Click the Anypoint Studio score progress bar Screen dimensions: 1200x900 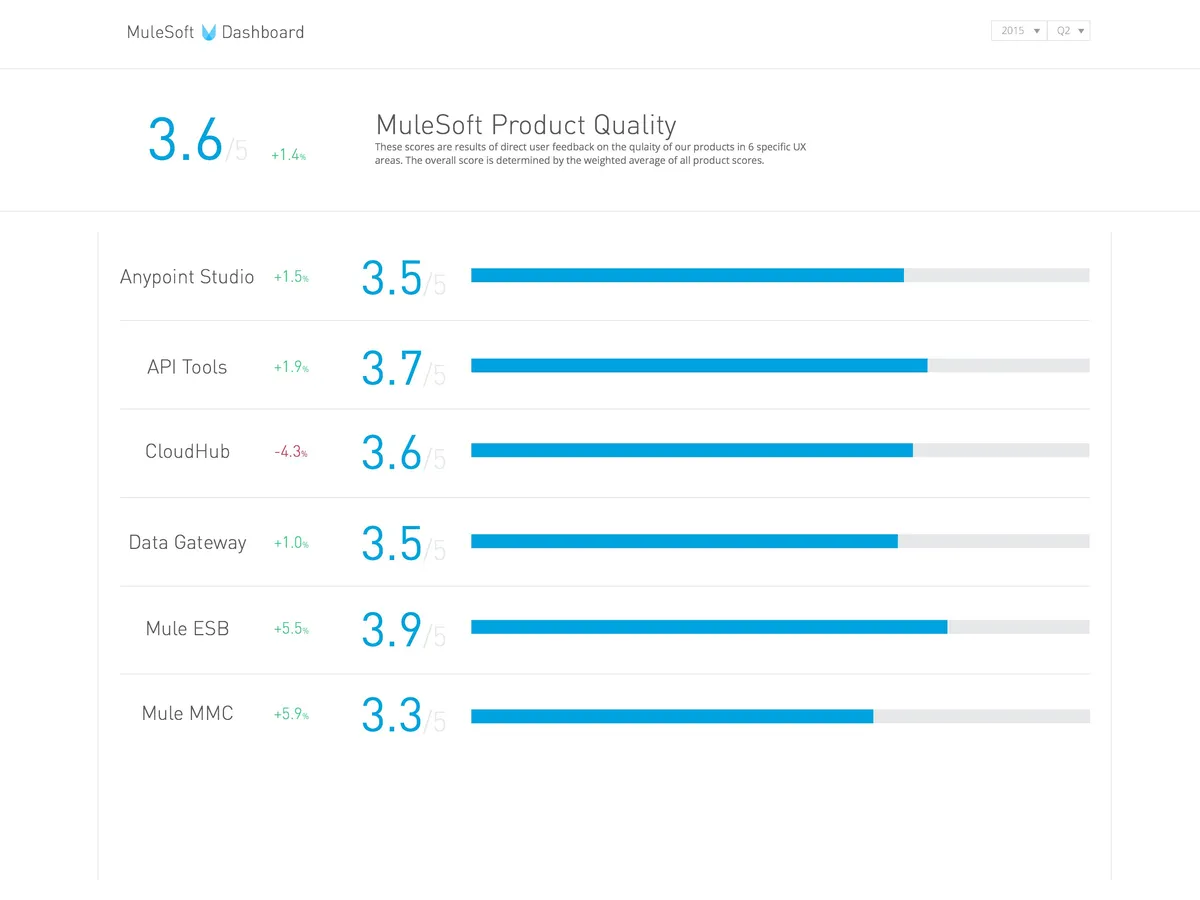pos(780,275)
